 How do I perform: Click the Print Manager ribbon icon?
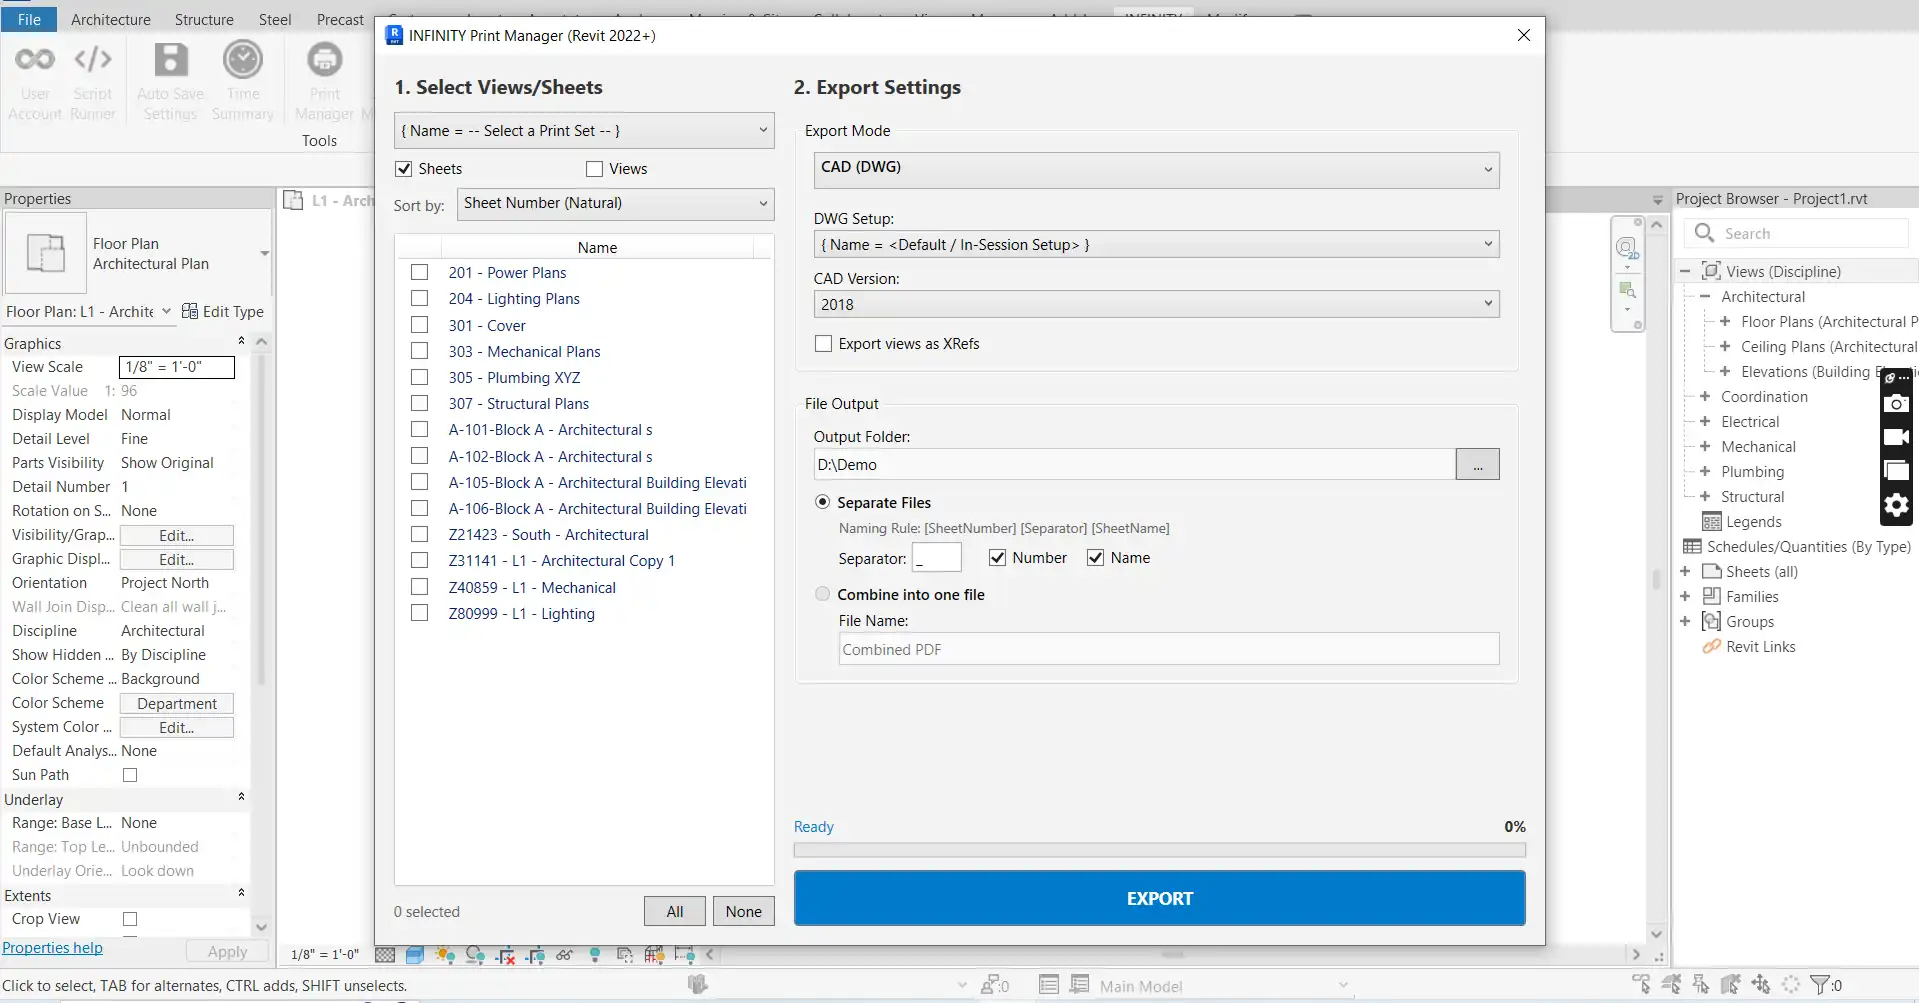(324, 62)
